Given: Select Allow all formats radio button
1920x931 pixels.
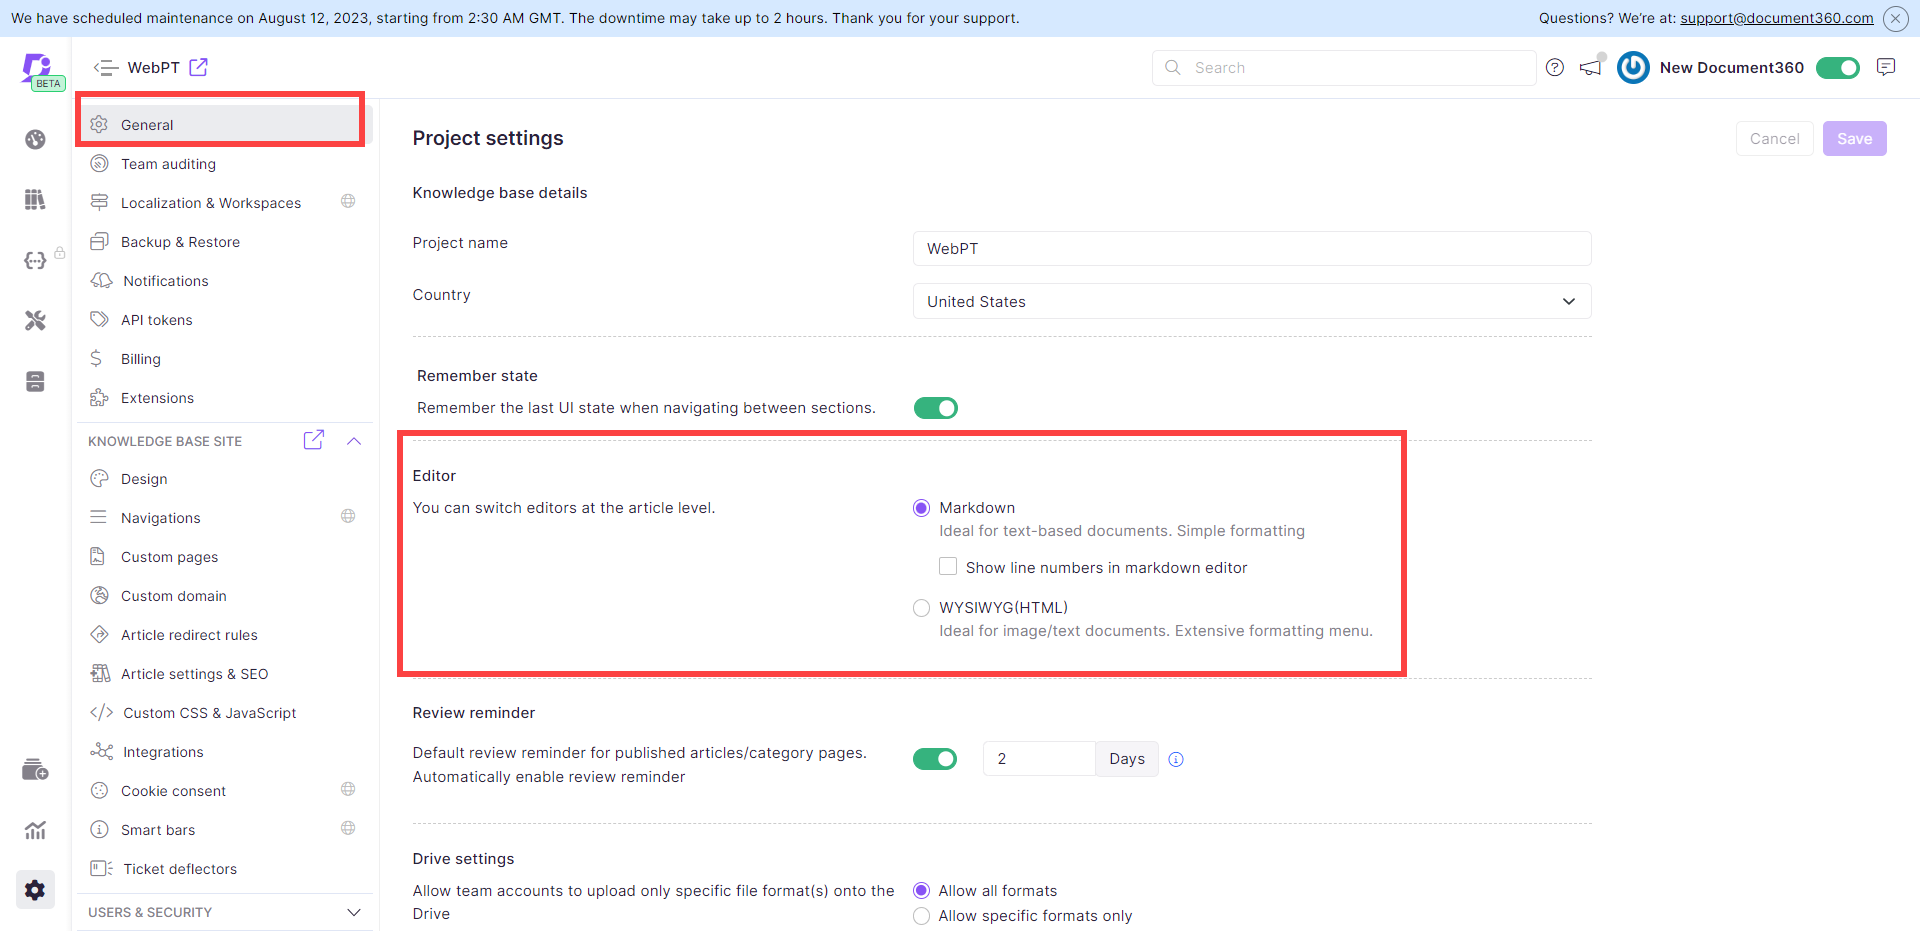Looking at the screenshot, I should click(921, 891).
